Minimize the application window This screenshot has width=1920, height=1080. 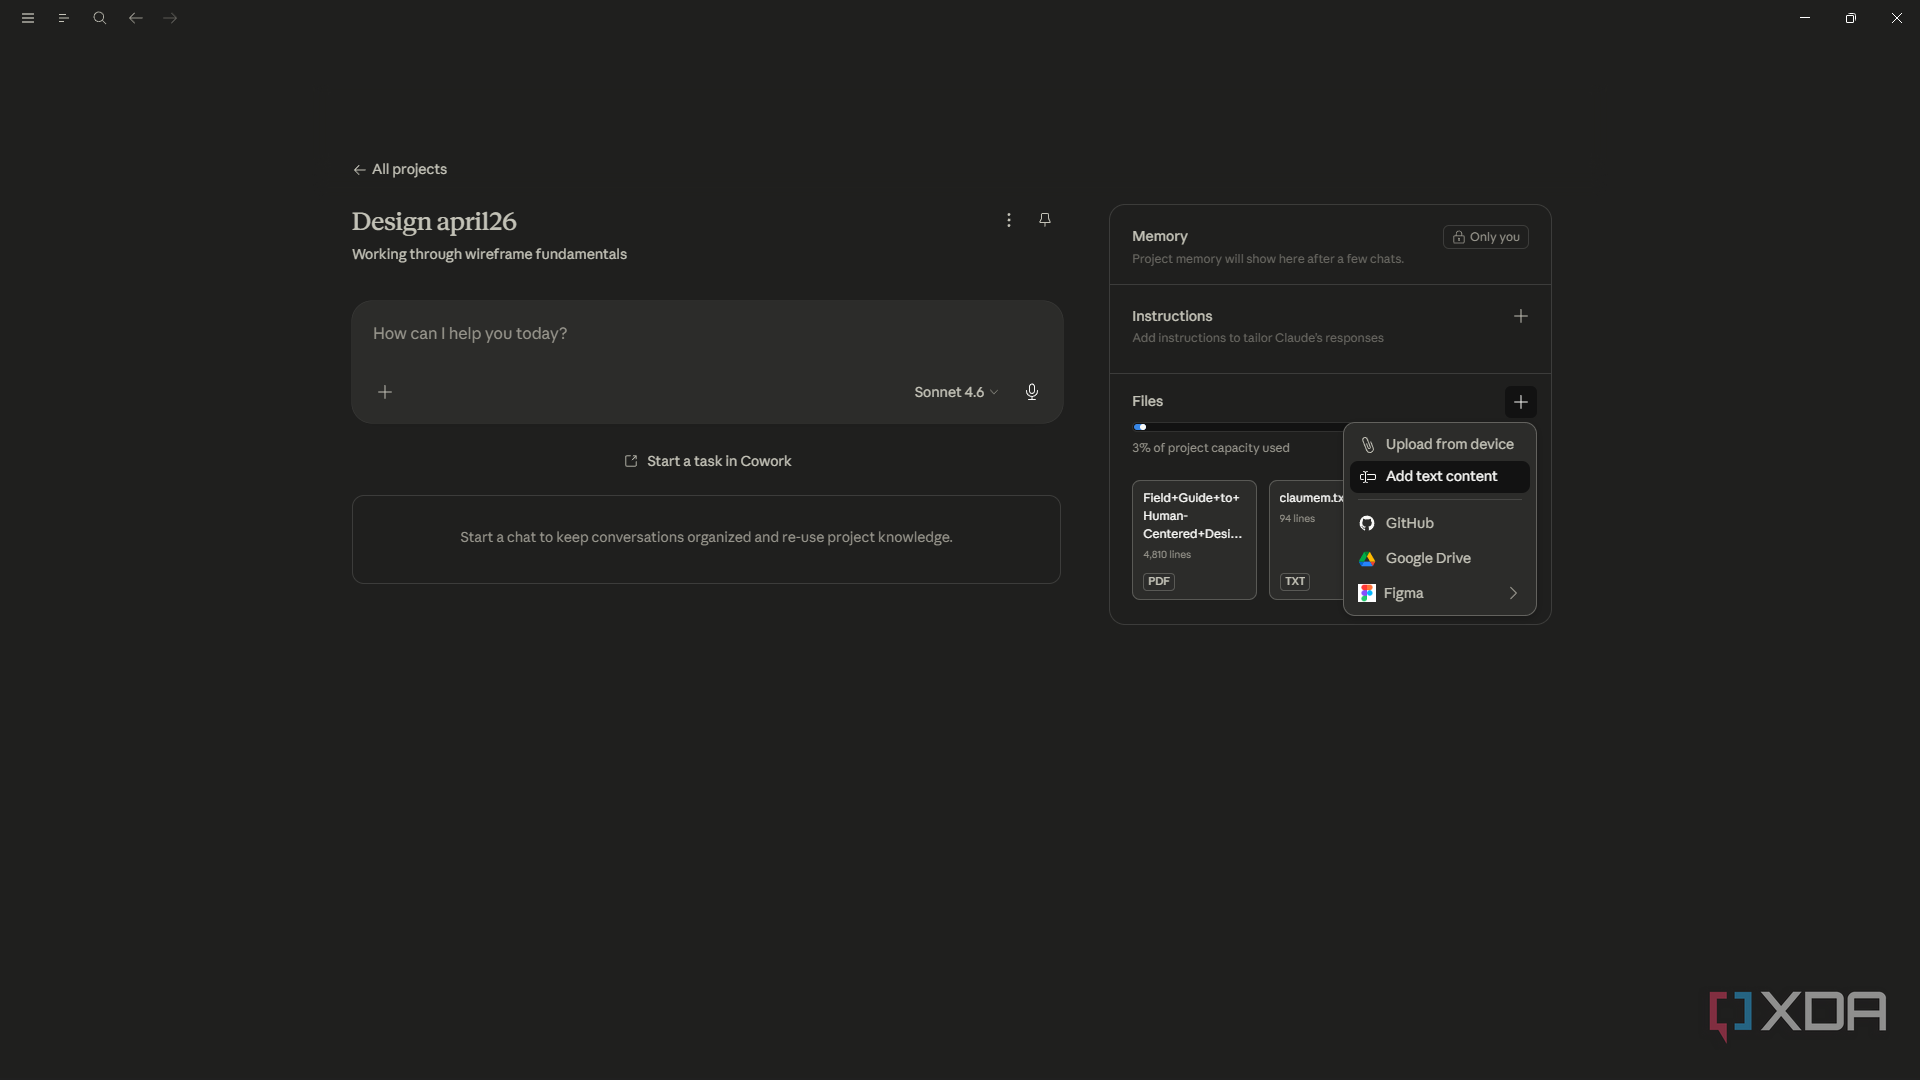pos(1805,18)
